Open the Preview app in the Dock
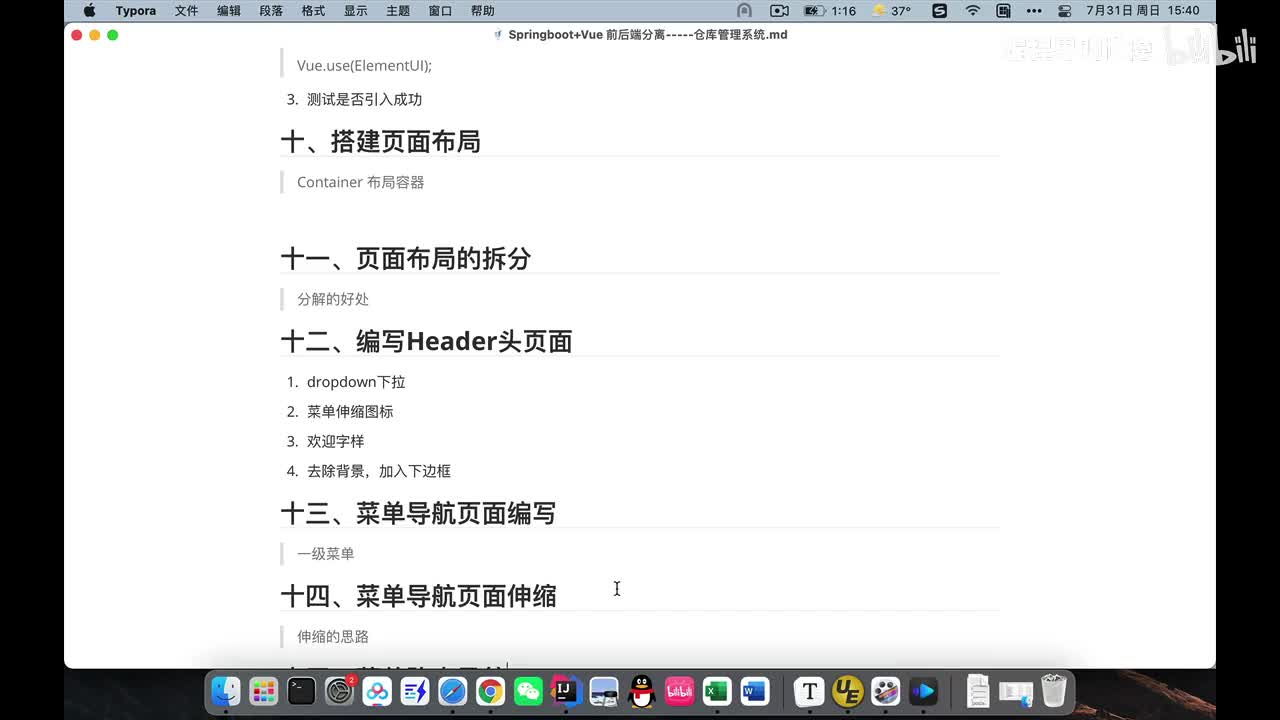Screen dimensions: 1280x720 point(604,691)
